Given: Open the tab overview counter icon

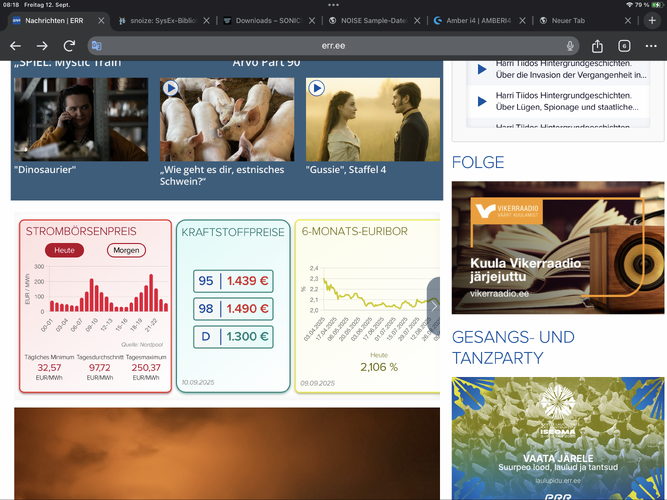Looking at the screenshot, I should 624,46.
